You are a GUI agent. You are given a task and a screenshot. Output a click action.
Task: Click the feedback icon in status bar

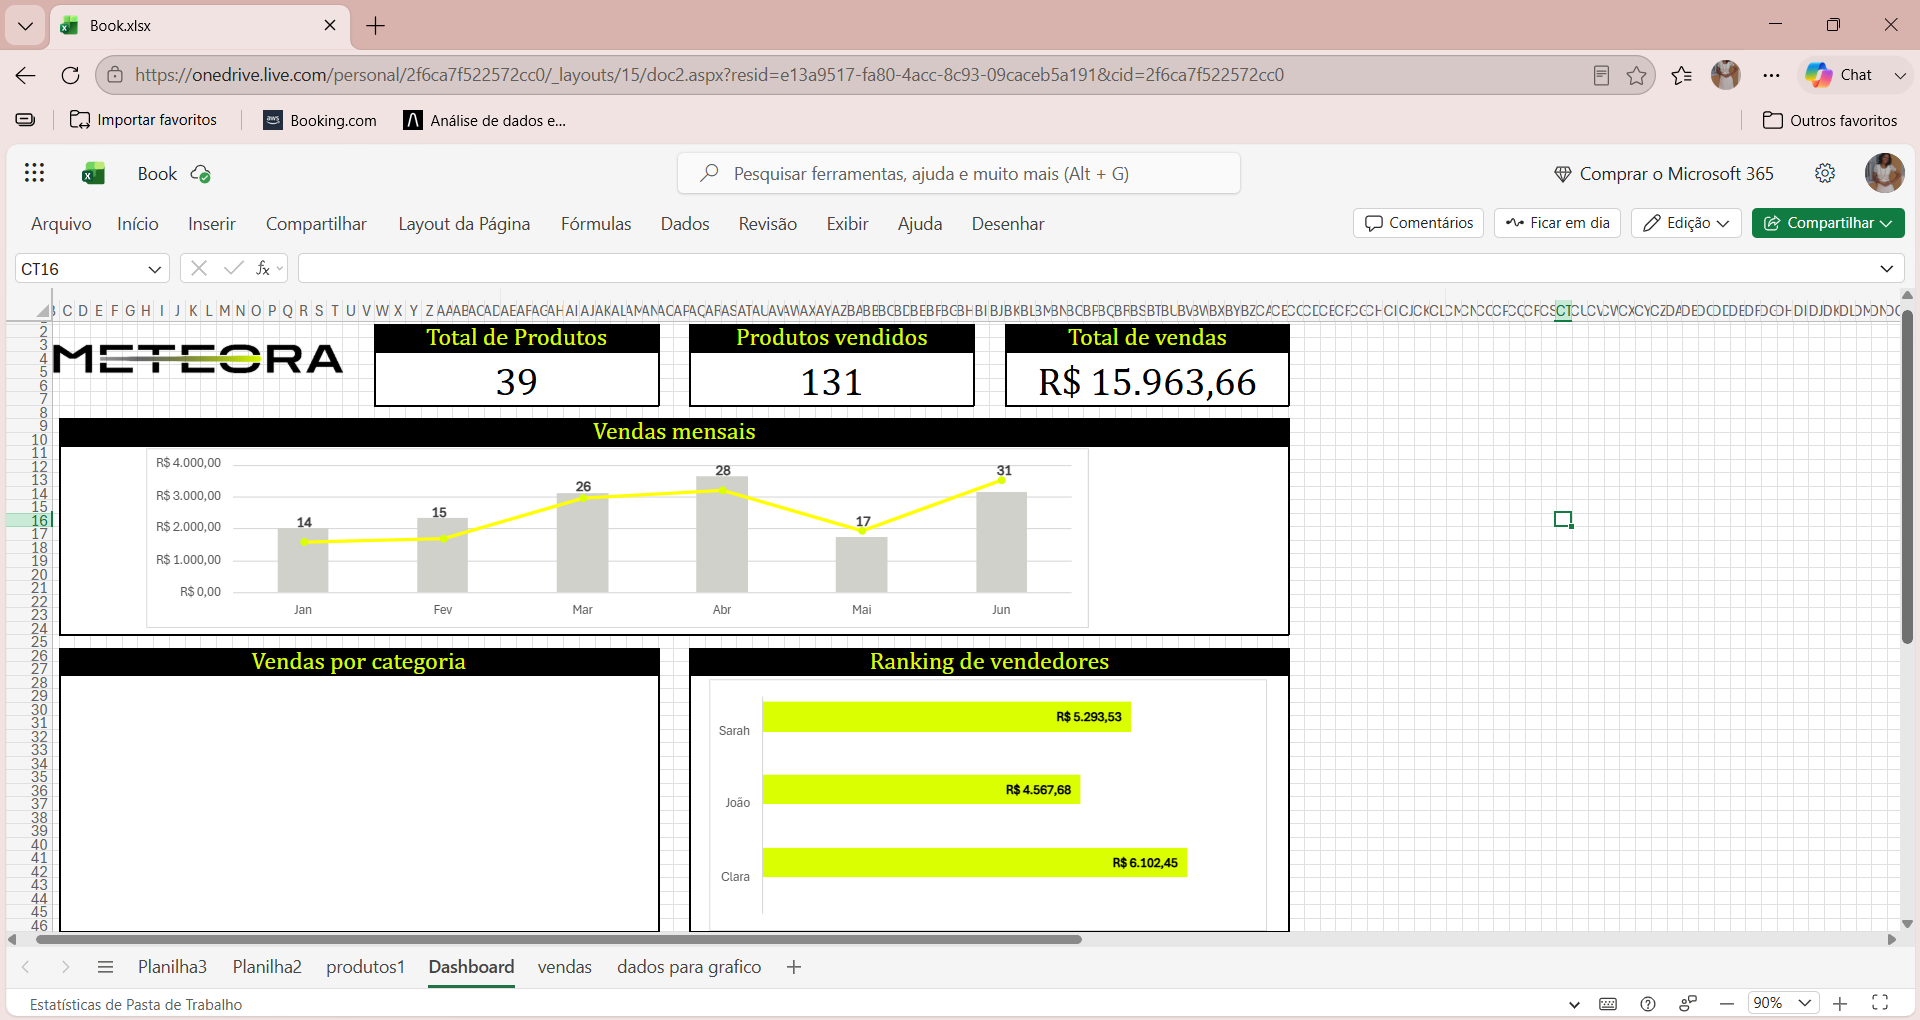click(x=1688, y=1004)
